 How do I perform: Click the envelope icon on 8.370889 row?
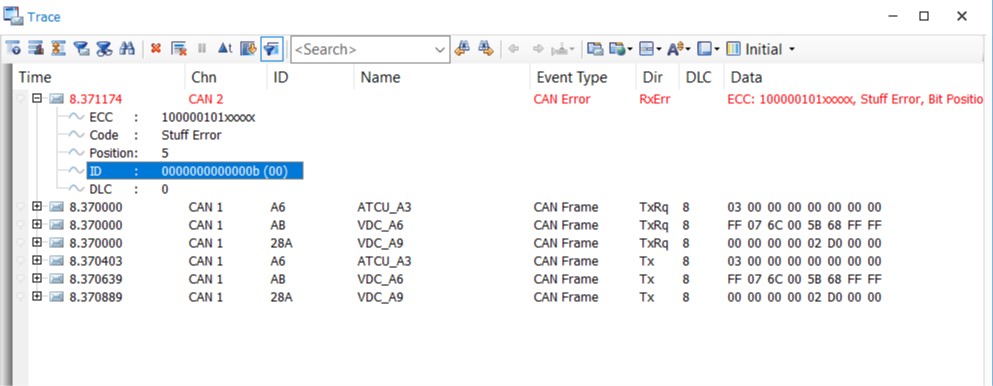point(56,297)
